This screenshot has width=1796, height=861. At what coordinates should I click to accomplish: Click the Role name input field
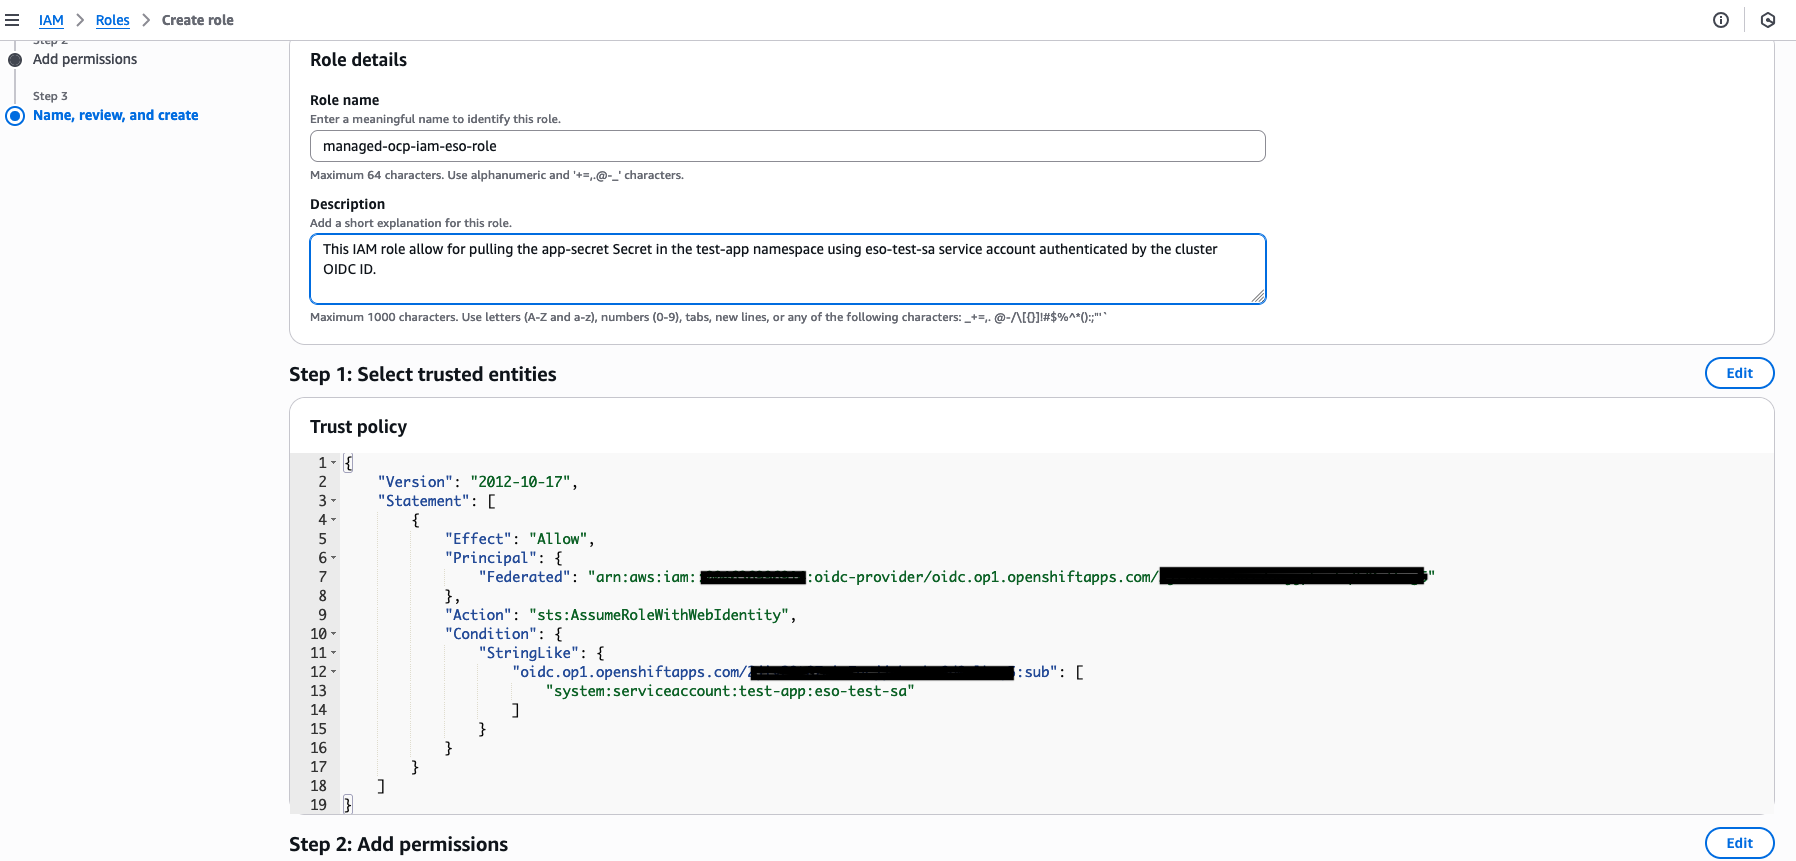[787, 146]
